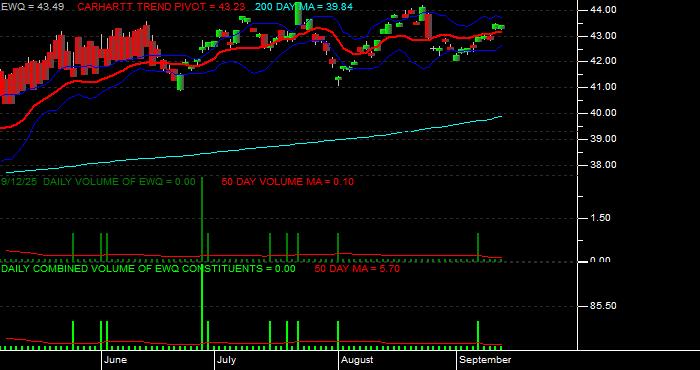Click the June marker on the time axis

click(x=117, y=360)
